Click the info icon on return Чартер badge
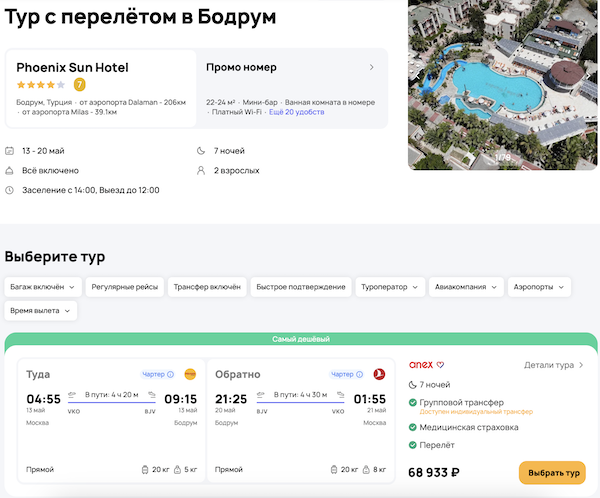600x498 pixels. pos(360,375)
